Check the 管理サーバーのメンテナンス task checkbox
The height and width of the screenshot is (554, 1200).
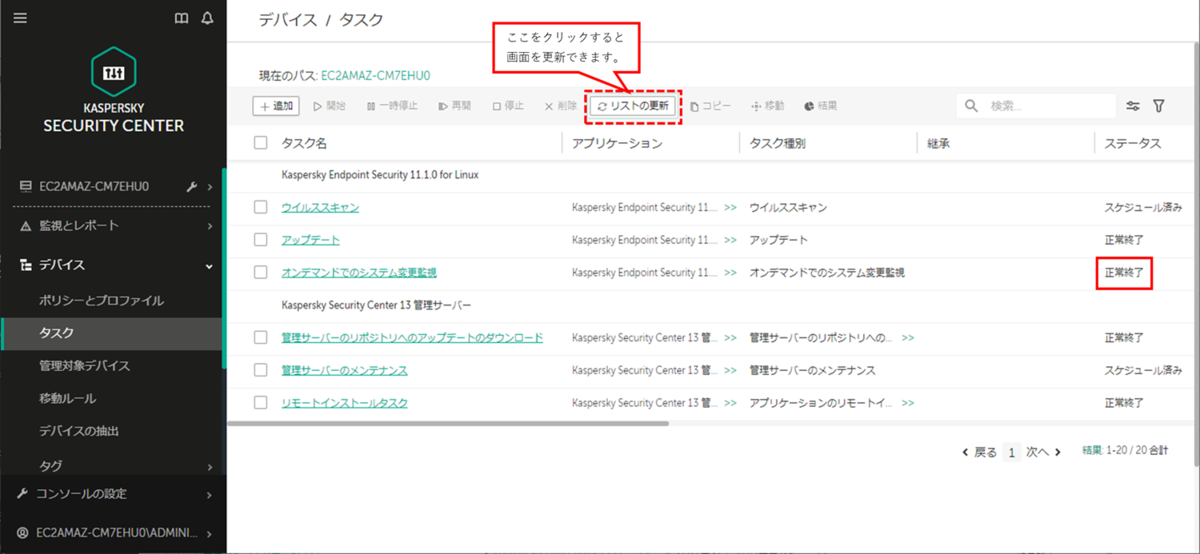261,370
